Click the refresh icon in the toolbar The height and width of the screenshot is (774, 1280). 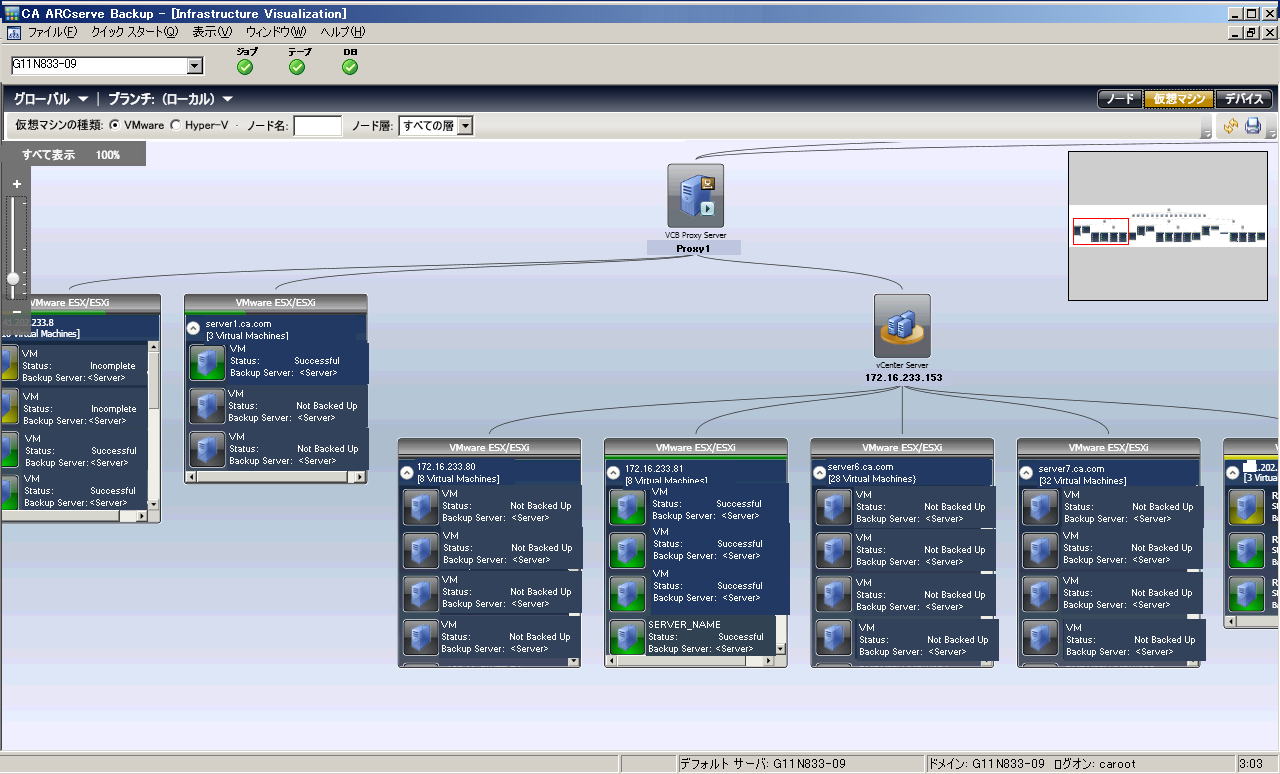[x=1230, y=127]
